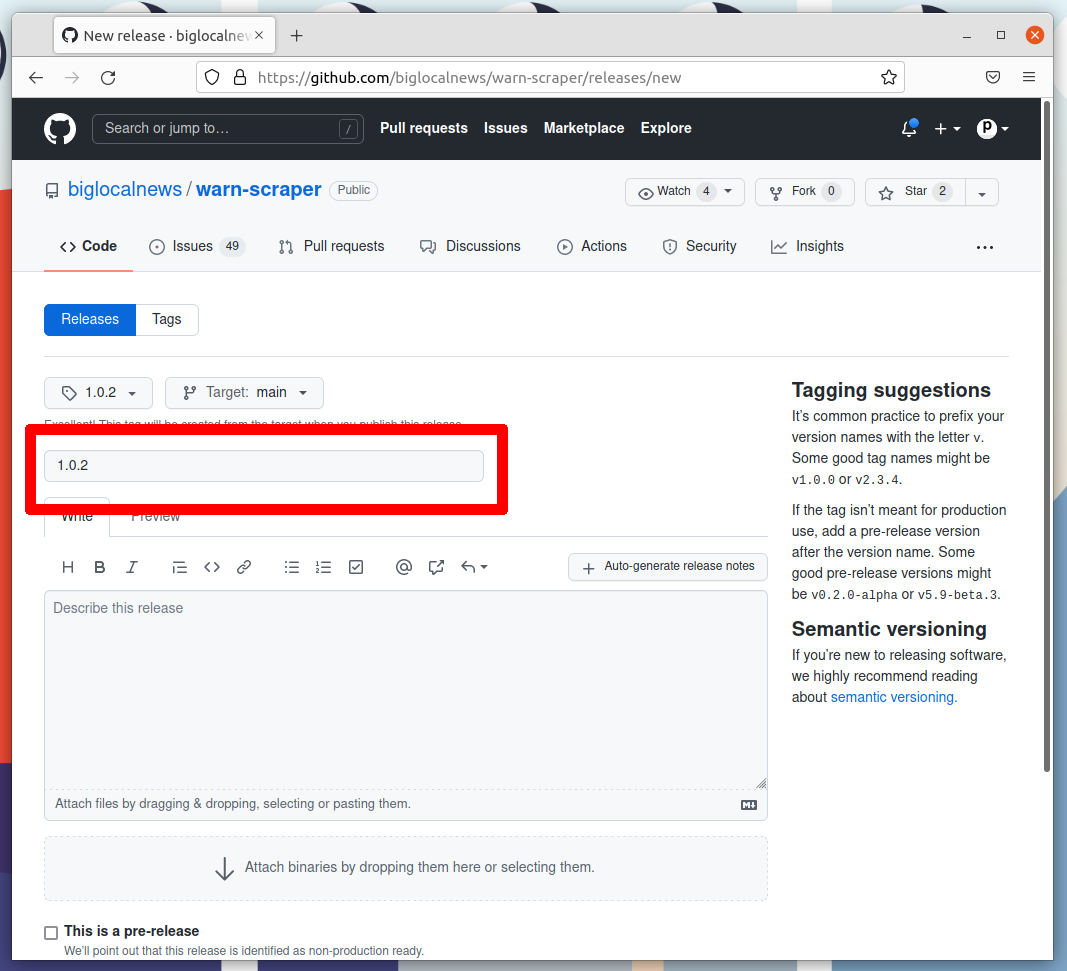The width and height of the screenshot is (1067, 971).
Task: View the Insights tab
Action: point(807,246)
